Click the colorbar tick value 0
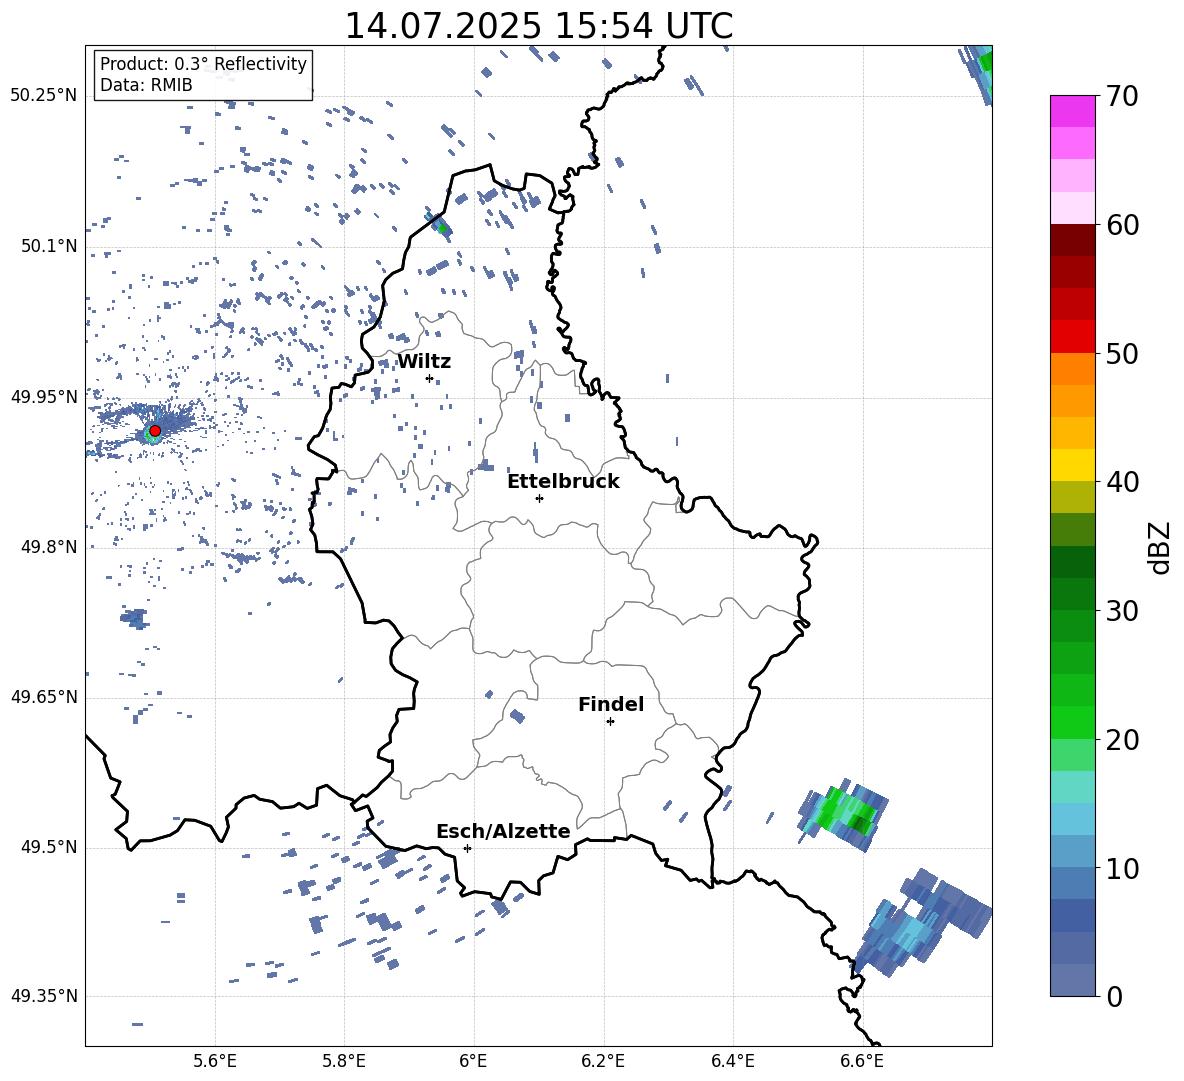This screenshot has width=1184, height=1081. tap(1114, 996)
